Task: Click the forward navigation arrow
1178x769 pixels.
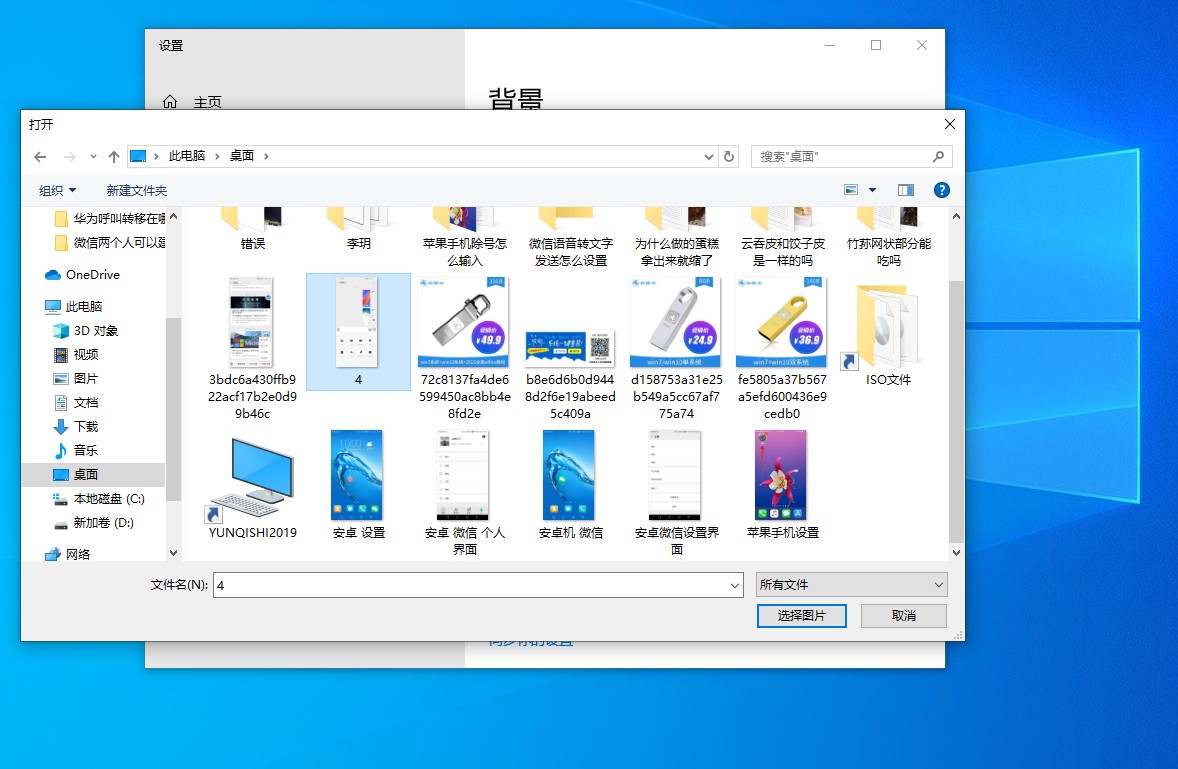Action: [69, 156]
